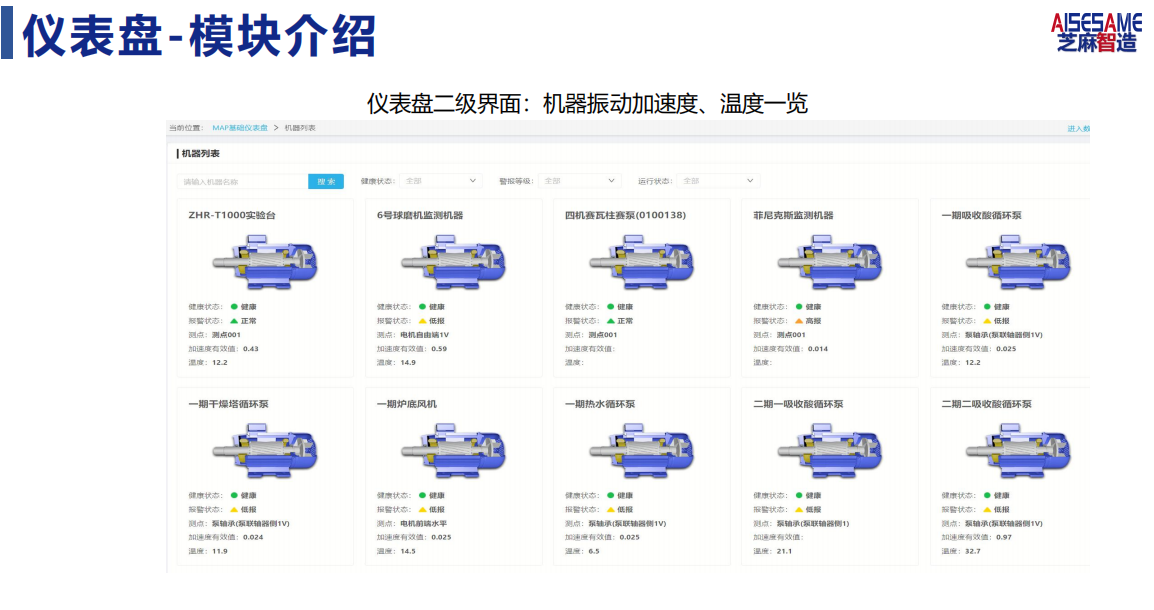Select the 四机赛瓦柱赛泵 motor icon
Image resolution: width=1154 pixels, height=610 pixels.
[642, 261]
